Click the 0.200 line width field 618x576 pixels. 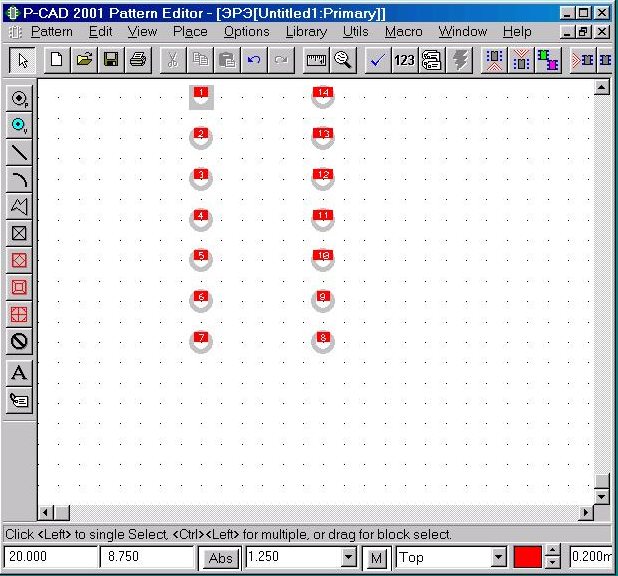coord(590,557)
